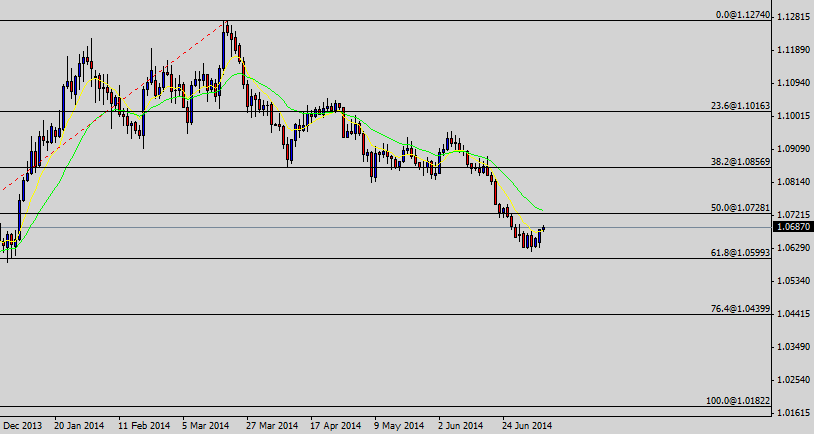Screen dimensions: 814x434
Task: Click the 1.03490 price axis value
Action: tap(792, 347)
